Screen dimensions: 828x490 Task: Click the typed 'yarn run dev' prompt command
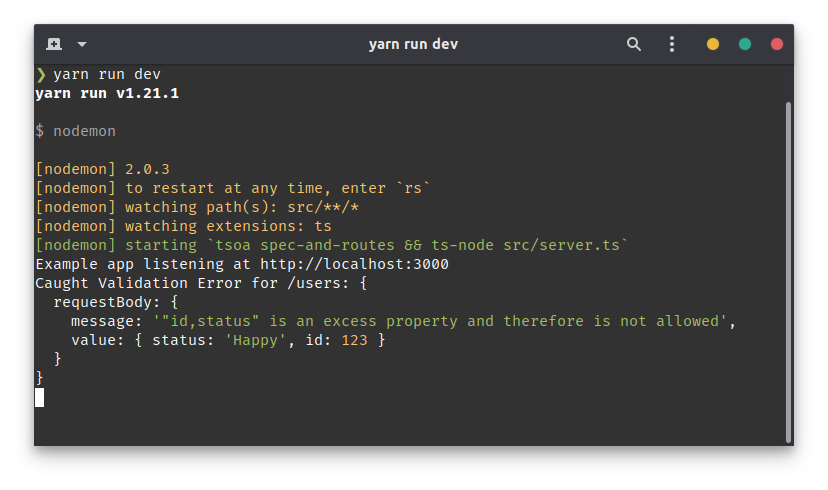[107, 74]
